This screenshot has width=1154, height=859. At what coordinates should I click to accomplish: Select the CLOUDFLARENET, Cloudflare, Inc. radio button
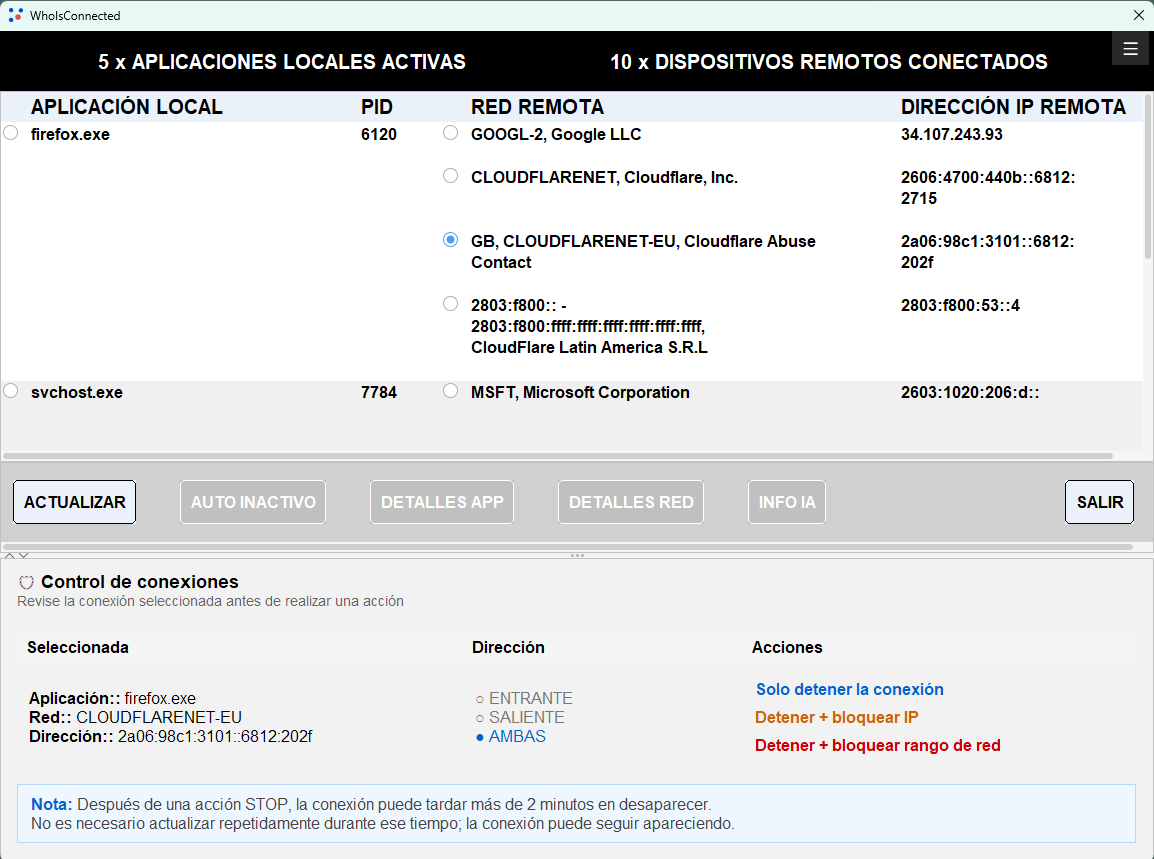[x=450, y=176]
